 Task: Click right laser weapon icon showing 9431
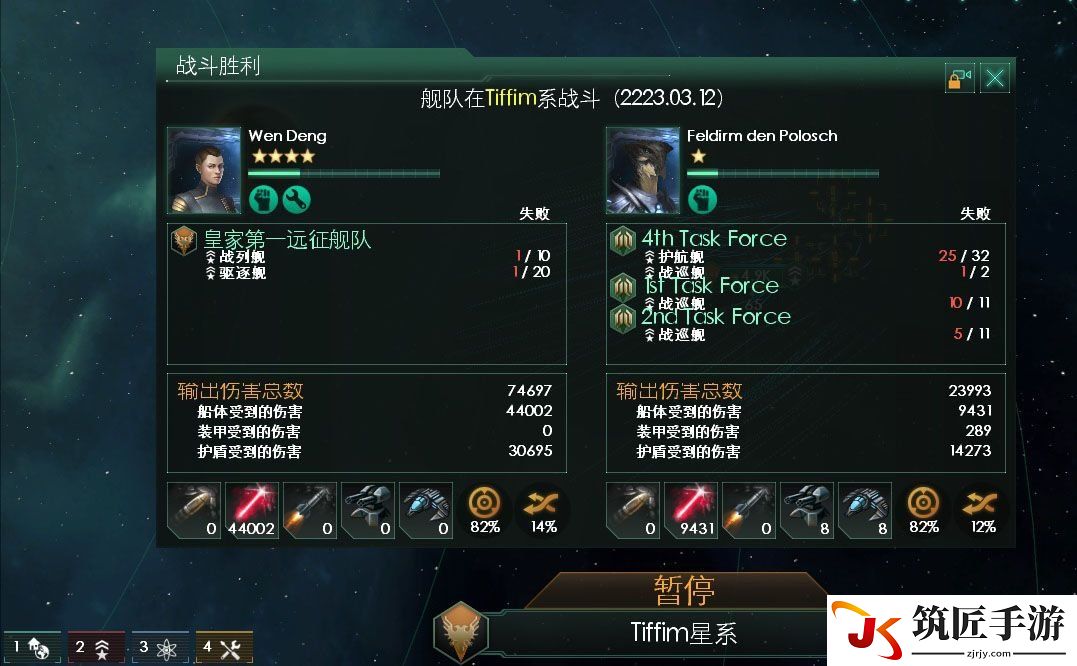(x=691, y=510)
